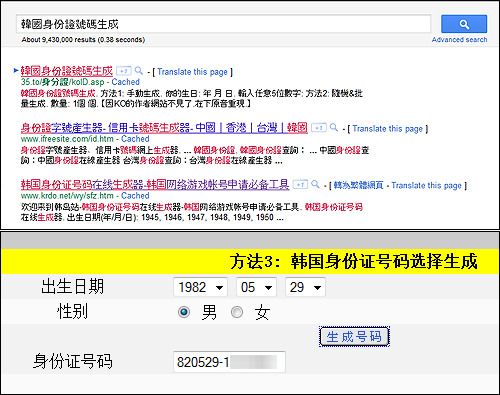Click +1 icon beside the first result title
This screenshot has width=500, height=395.
coord(124,71)
